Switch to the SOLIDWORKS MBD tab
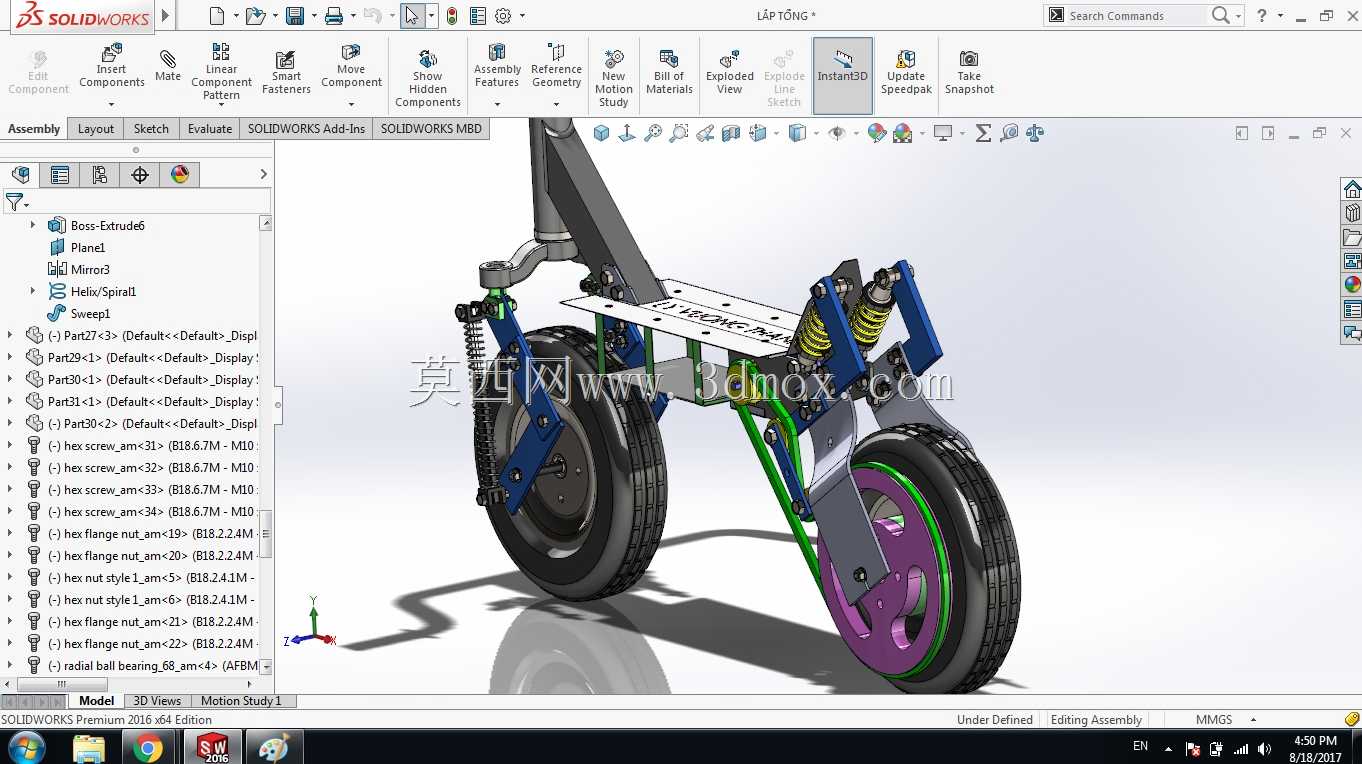The width and height of the screenshot is (1362, 764). (431, 129)
